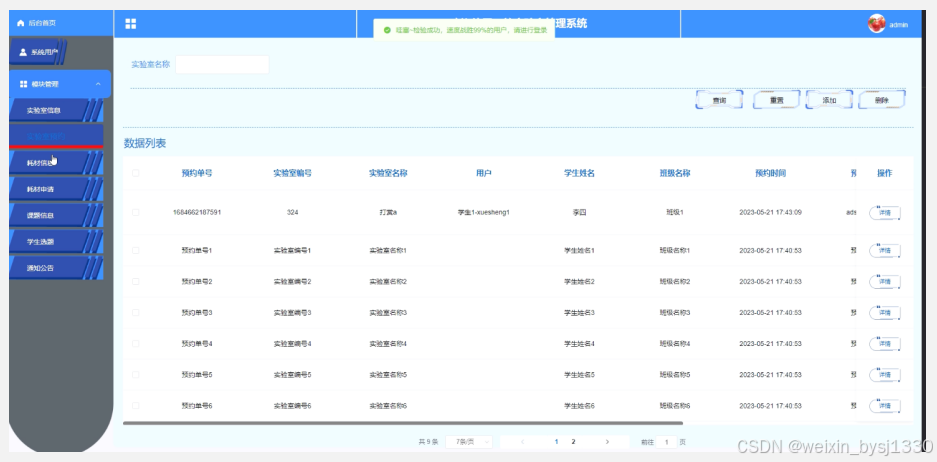Click the 324 lab number cell
The height and width of the screenshot is (462, 937).
[x=292, y=212]
